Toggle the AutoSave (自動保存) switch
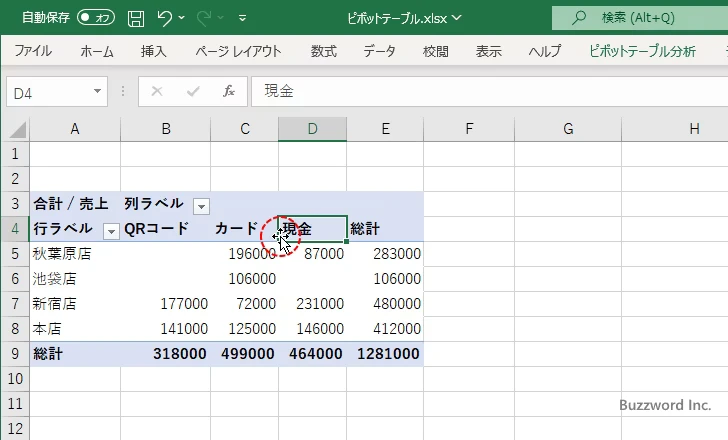 point(96,18)
